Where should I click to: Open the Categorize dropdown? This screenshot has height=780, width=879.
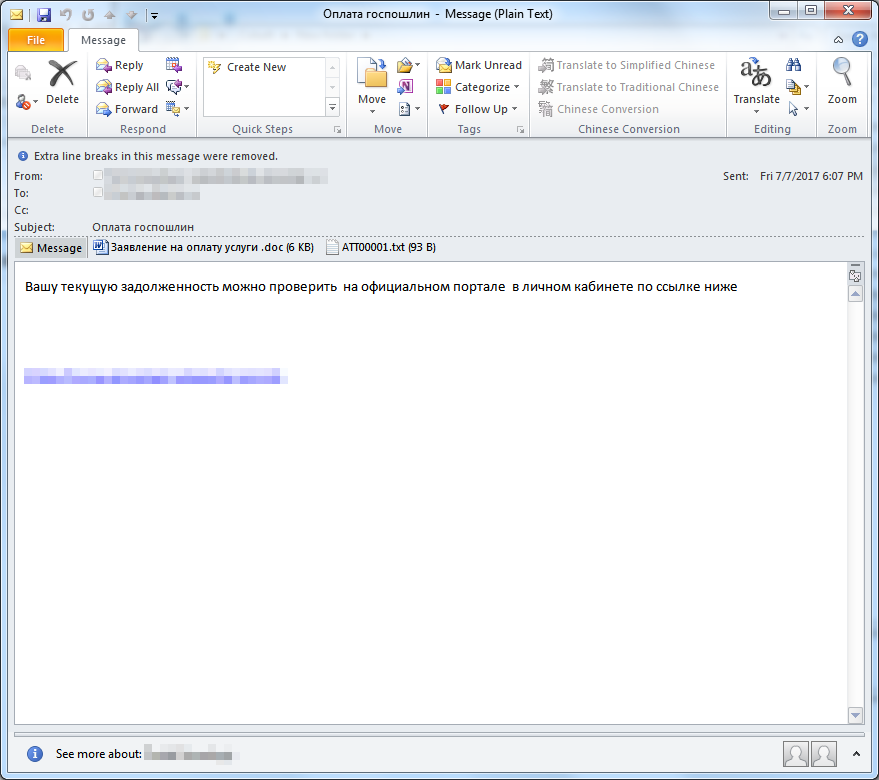tap(477, 87)
